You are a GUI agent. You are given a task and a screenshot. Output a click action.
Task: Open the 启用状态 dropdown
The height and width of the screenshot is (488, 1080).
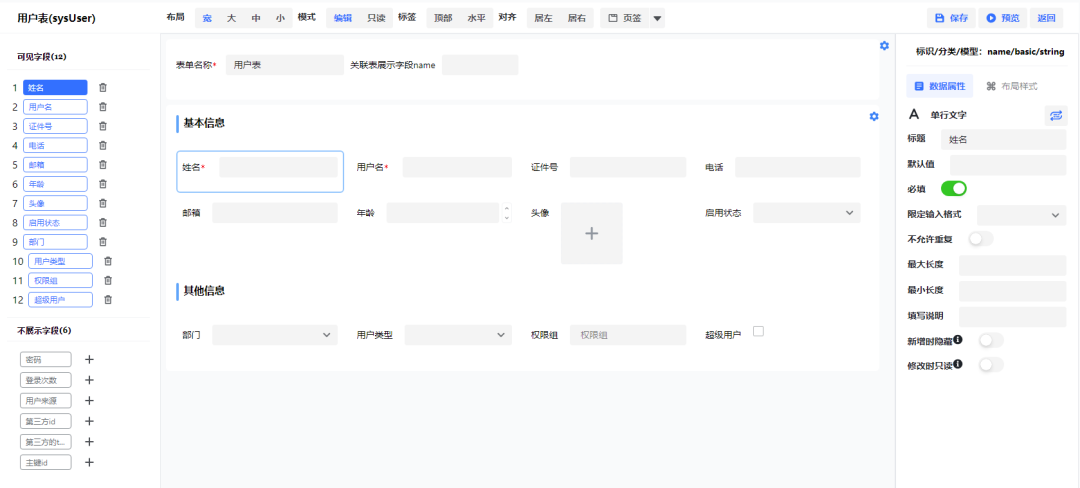(x=806, y=213)
